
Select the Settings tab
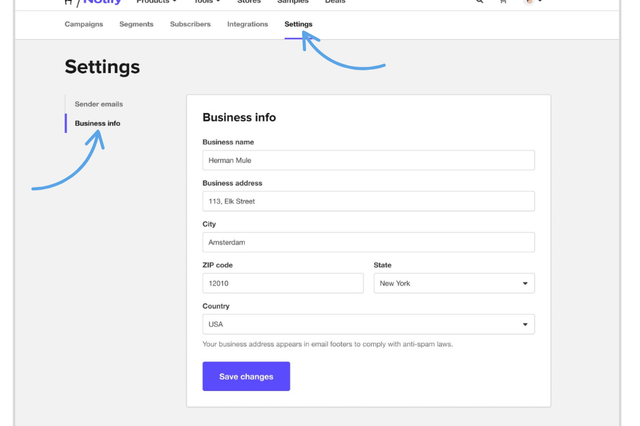pyautogui.click(x=298, y=24)
